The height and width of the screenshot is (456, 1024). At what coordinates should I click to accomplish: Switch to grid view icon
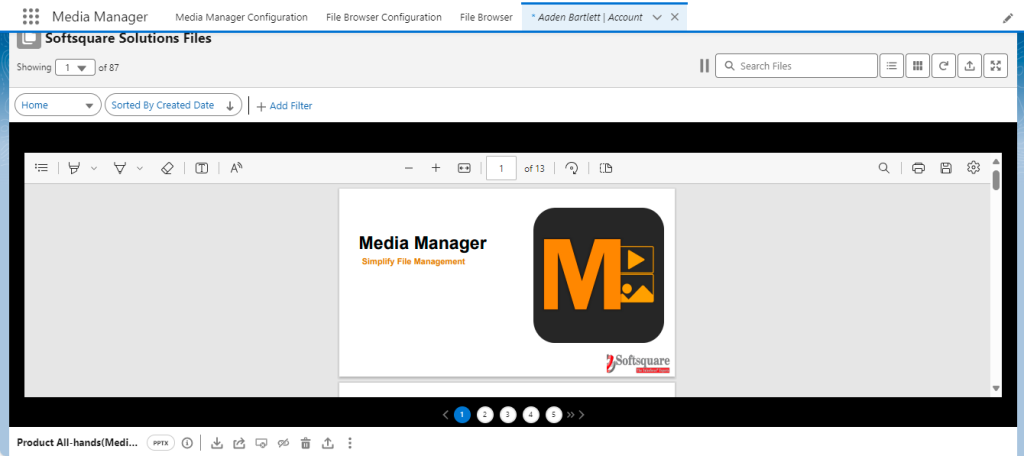coord(918,65)
